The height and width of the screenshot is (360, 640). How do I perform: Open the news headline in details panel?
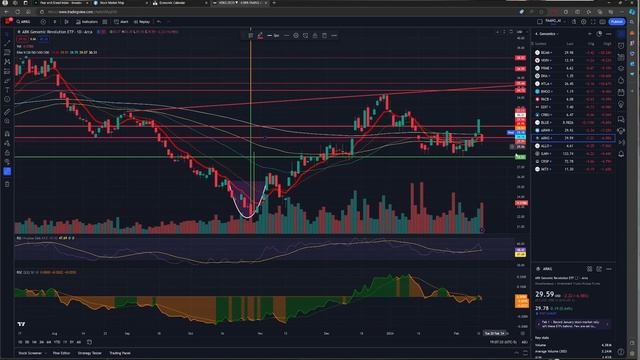click(572, 324)
